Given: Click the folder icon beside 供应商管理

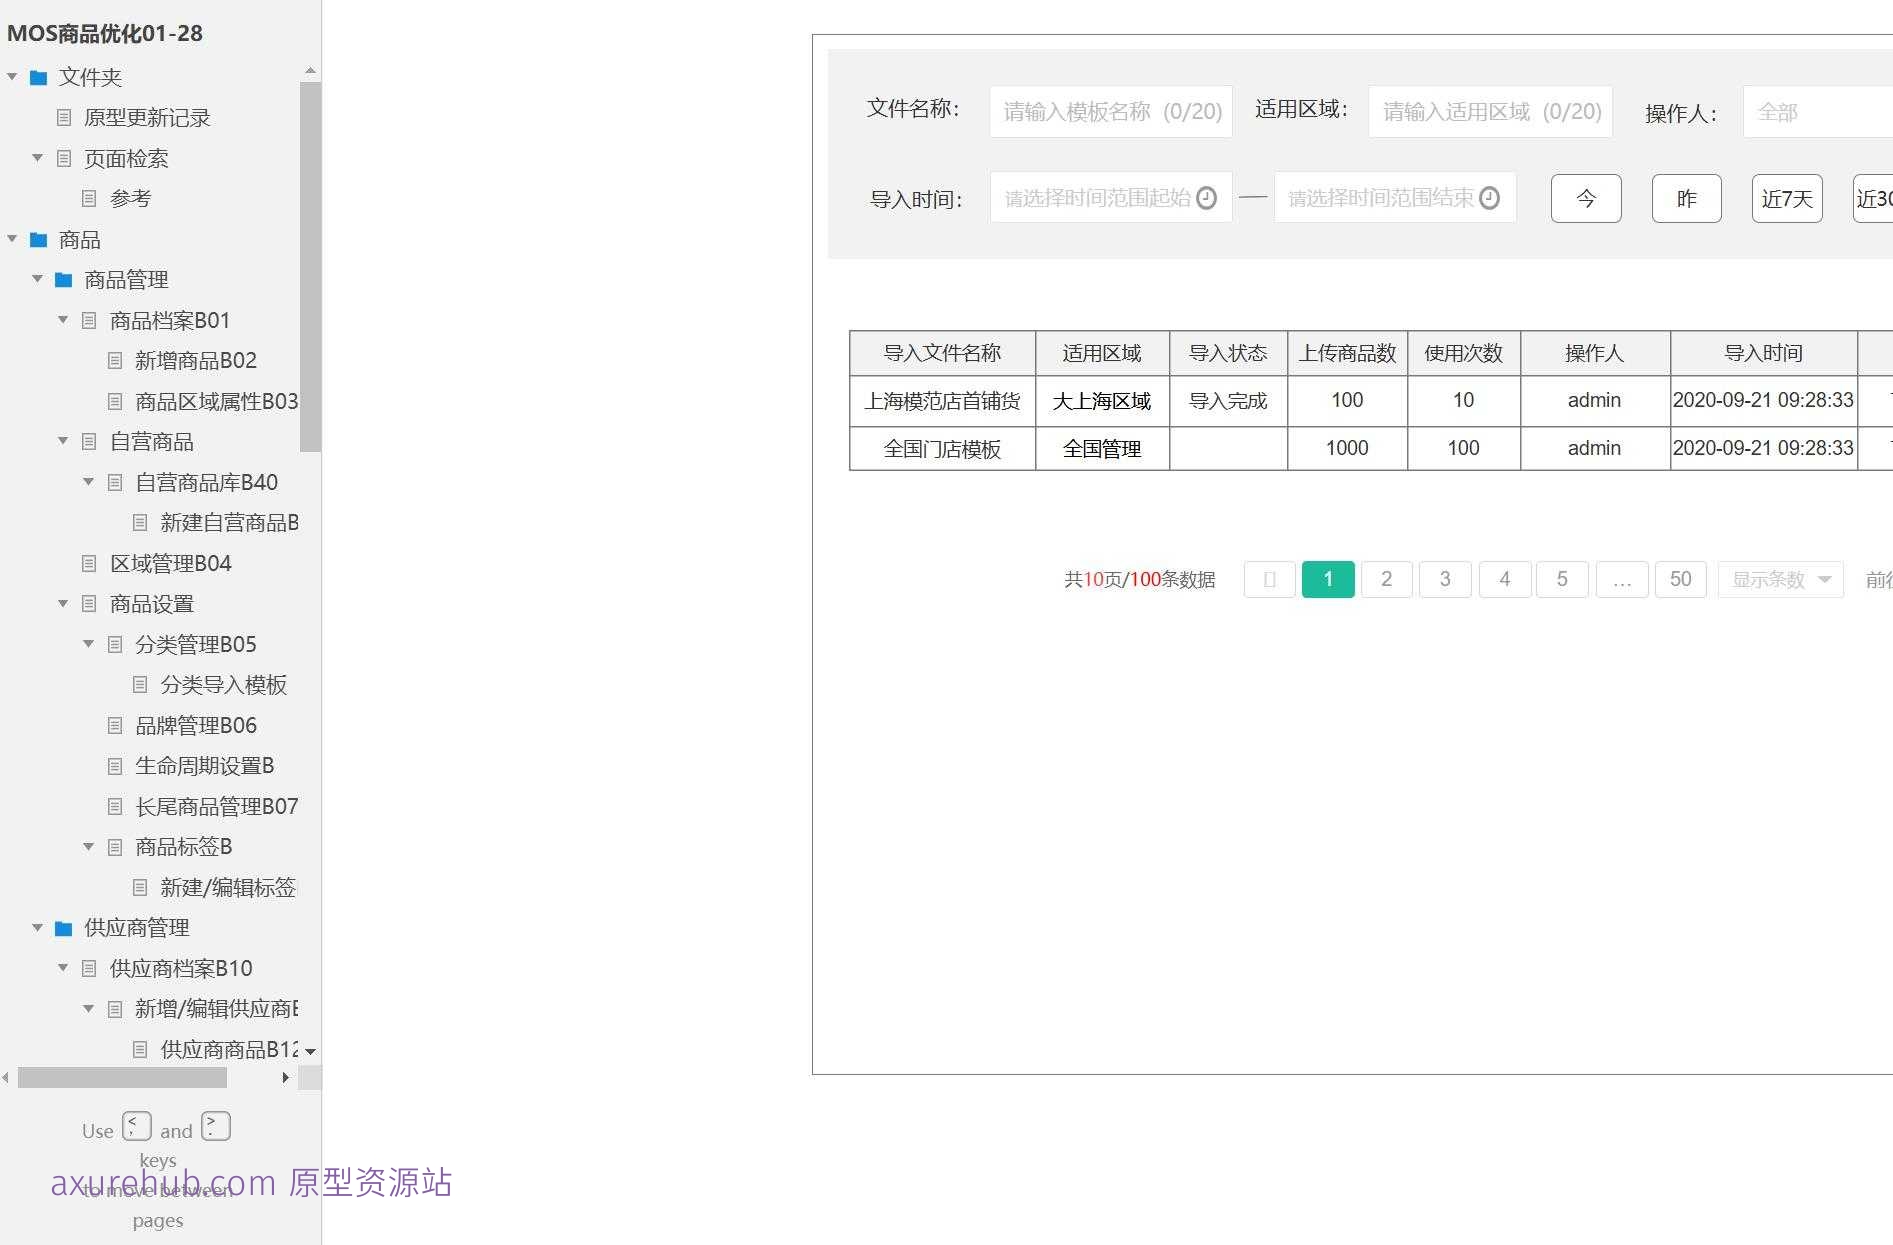Looking at the screenshot, I should tap(62, 927).
